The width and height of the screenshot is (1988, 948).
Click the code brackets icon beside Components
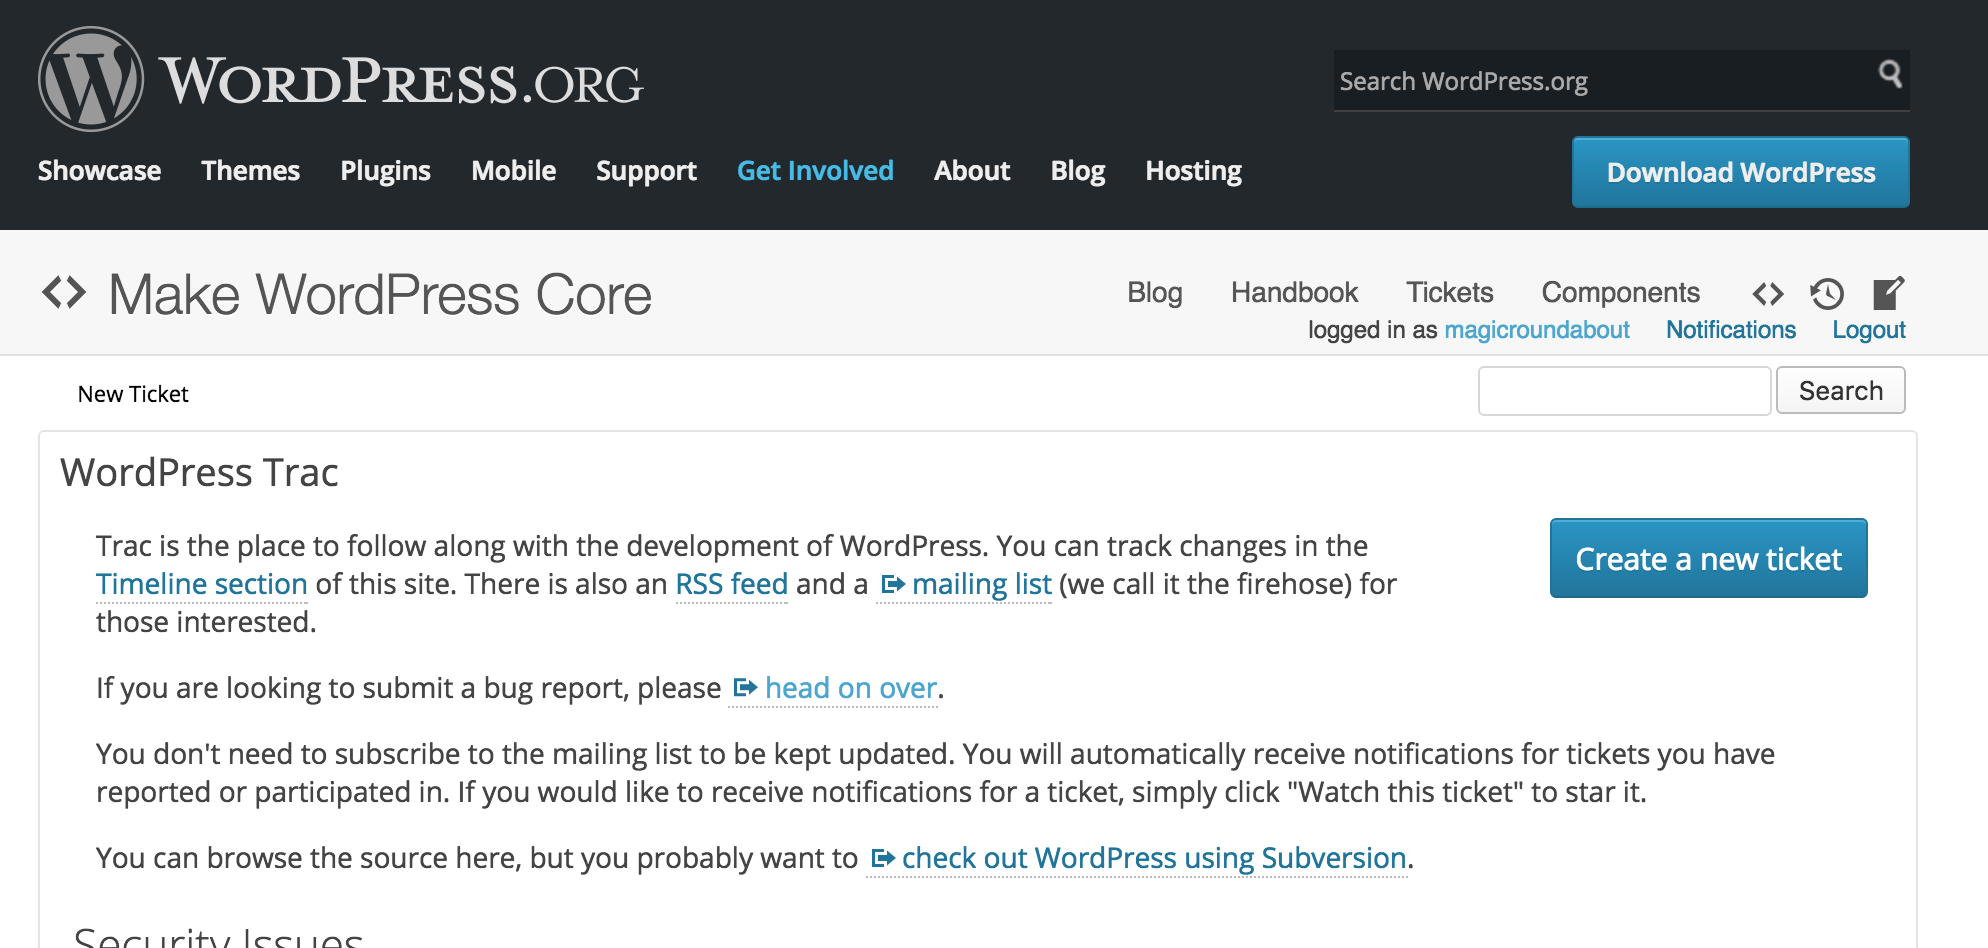[x=1768, y=294]
